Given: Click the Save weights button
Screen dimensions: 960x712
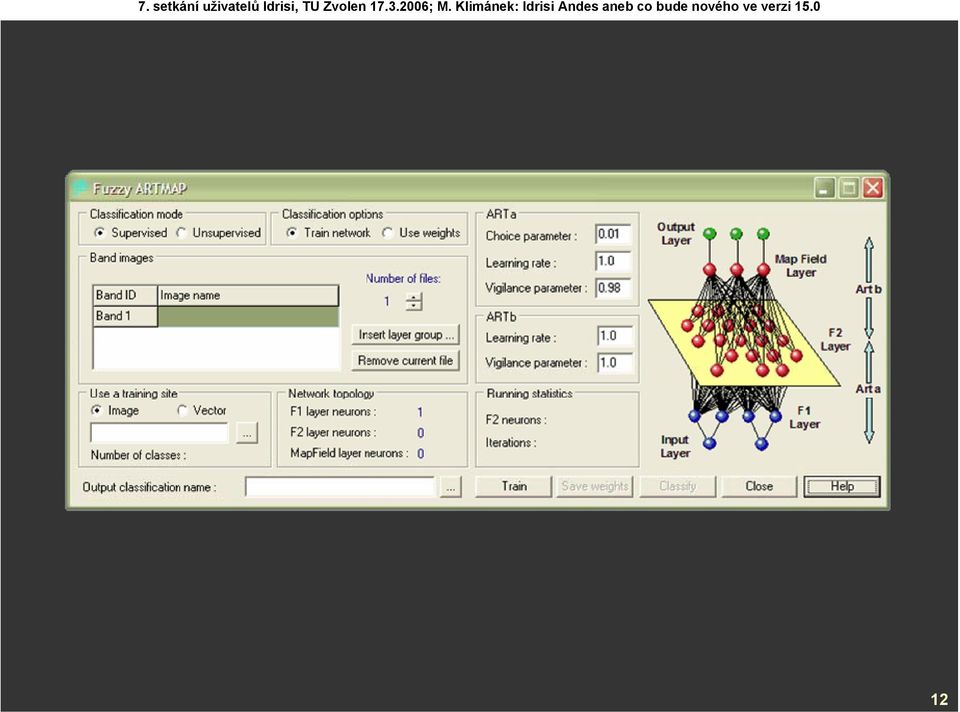Looking at the screenshot, I should pyautogui.click(x=594, y=487).
